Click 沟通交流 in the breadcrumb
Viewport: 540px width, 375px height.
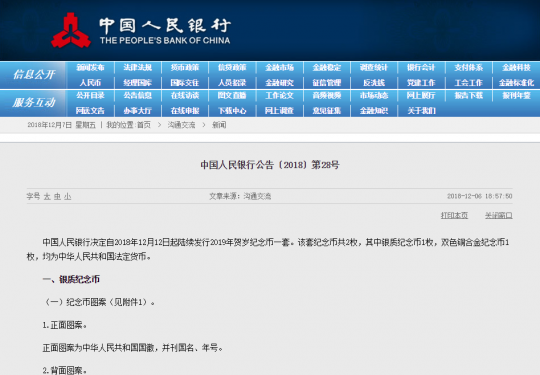coord(181,125)
